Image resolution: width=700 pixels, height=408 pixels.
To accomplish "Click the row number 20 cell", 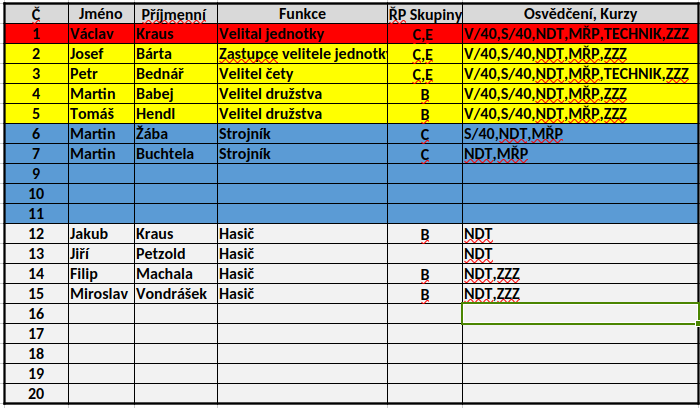I will pos(35,394).
